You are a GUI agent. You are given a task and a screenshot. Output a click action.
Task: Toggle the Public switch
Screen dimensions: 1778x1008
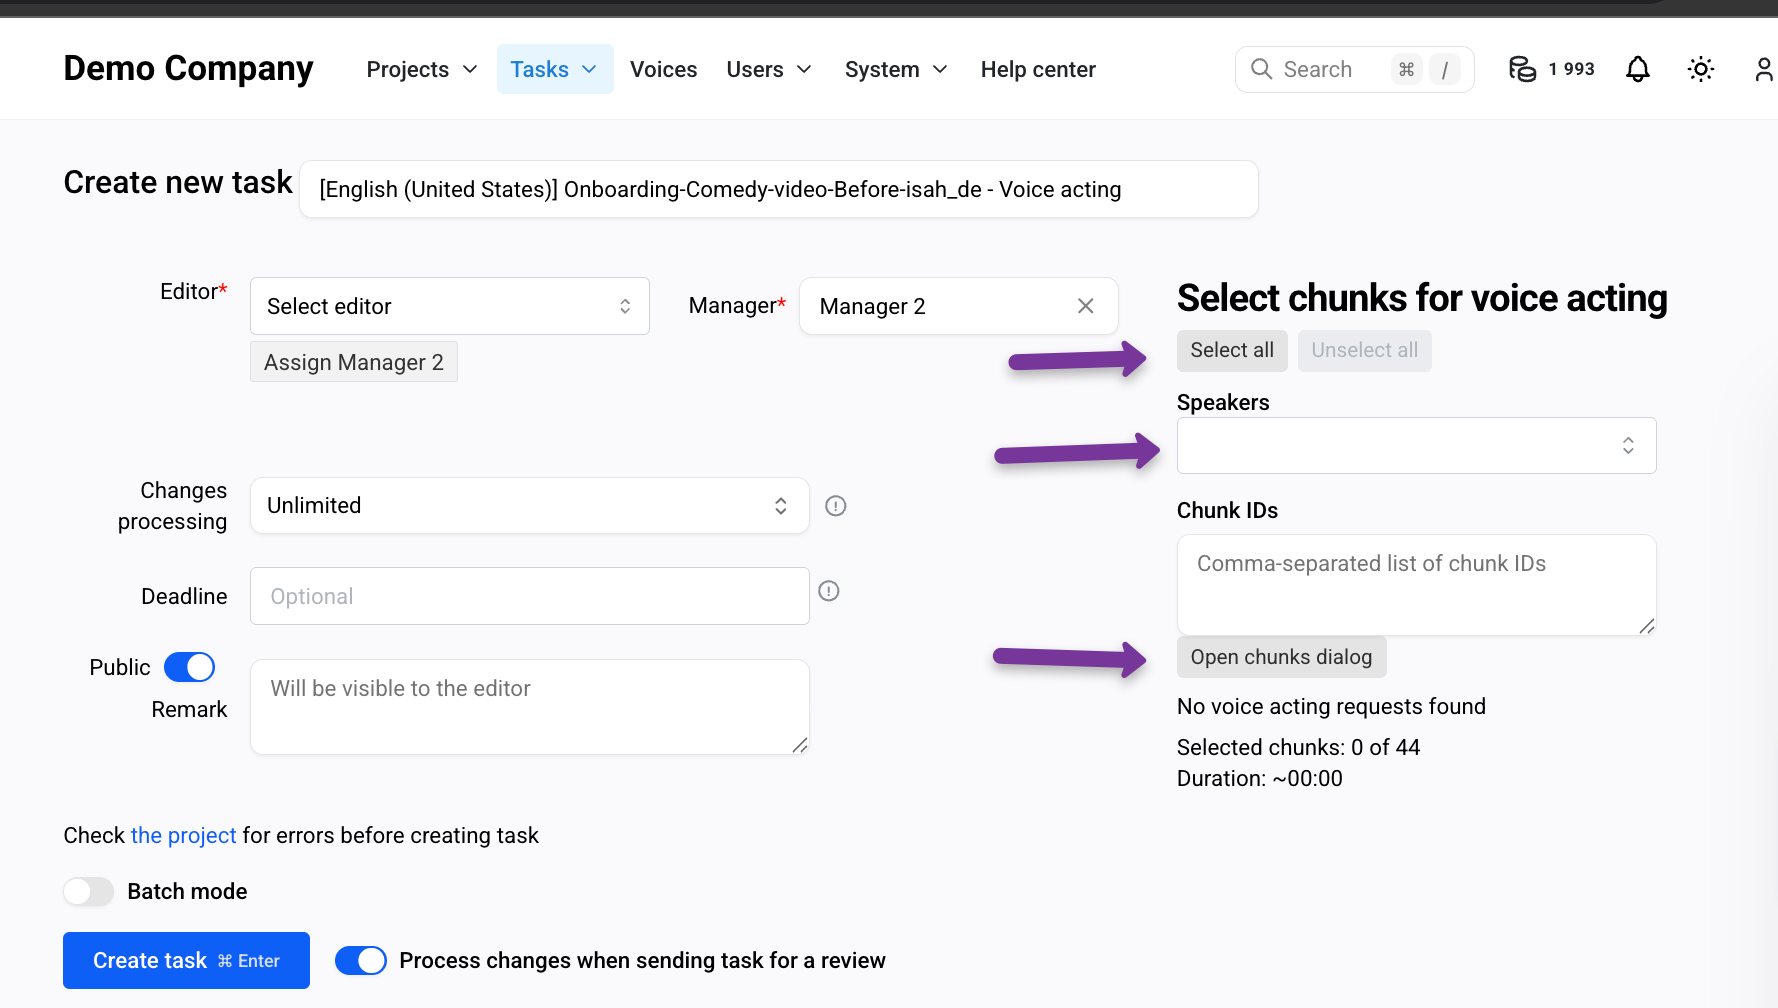(x=189, y=667)
